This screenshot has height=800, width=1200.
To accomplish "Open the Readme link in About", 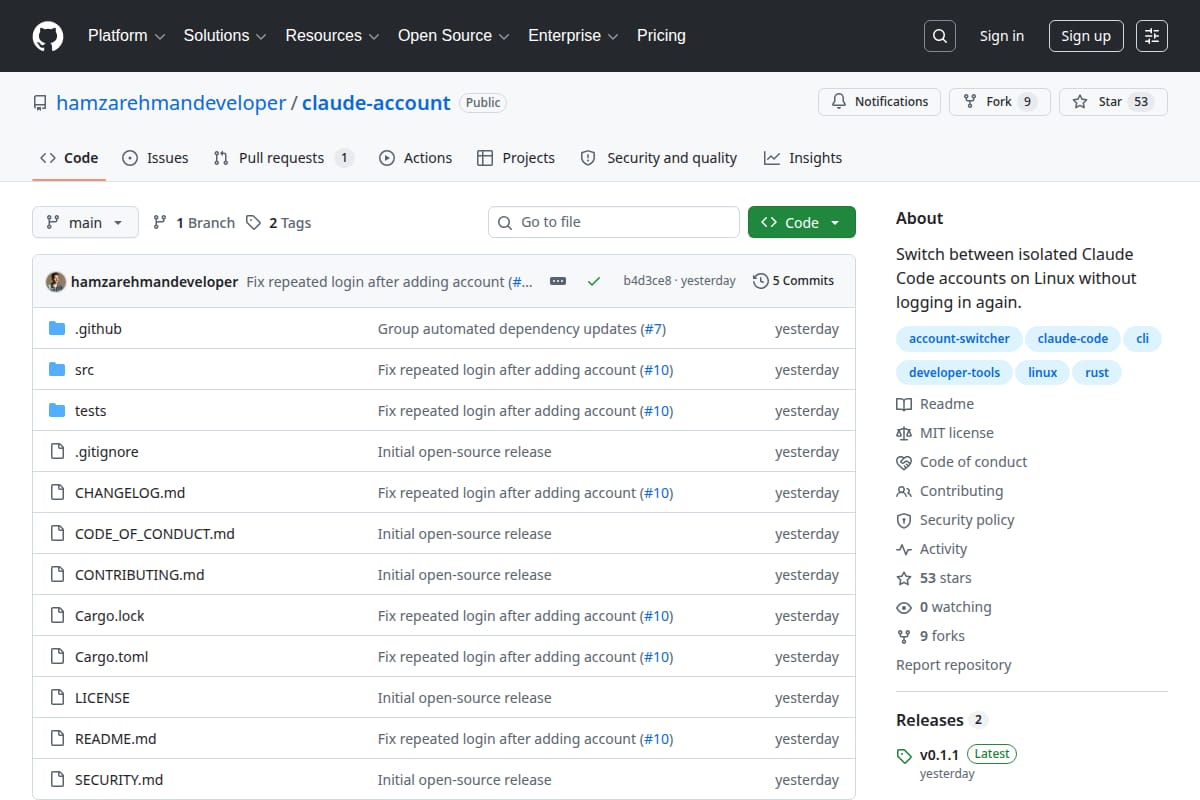I will [x=935, y=404].
